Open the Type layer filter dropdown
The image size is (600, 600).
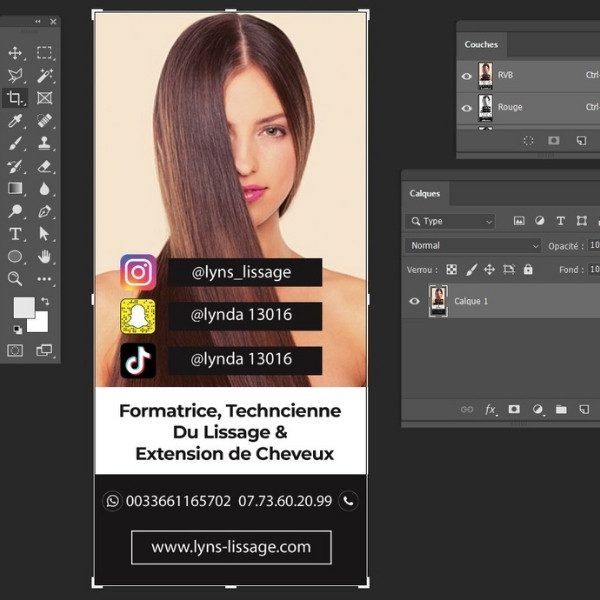(450, 221)
